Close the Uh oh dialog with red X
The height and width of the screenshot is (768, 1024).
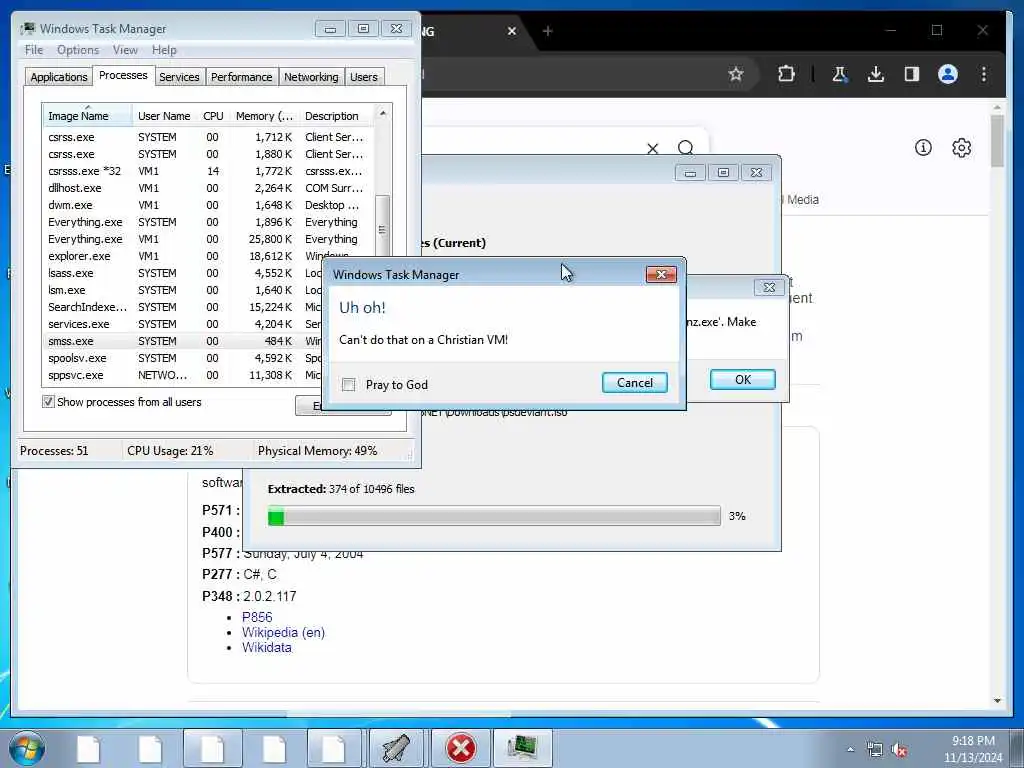coord(661,274)
